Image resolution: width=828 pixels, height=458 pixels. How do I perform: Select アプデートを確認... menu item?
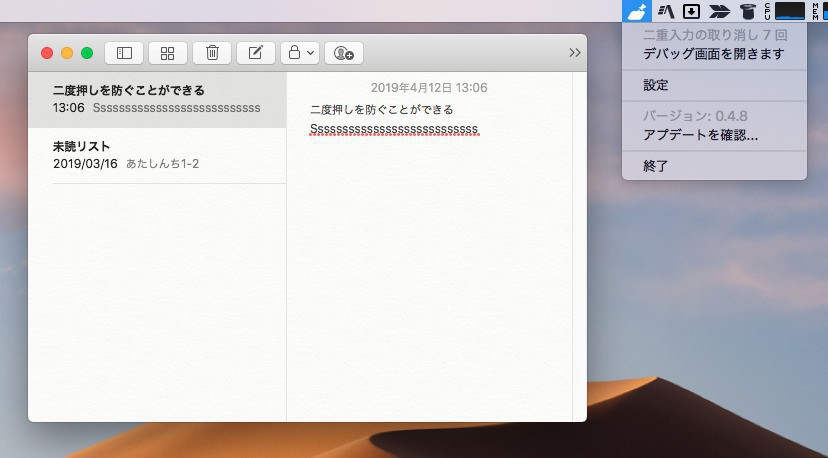tap(714, 135)
